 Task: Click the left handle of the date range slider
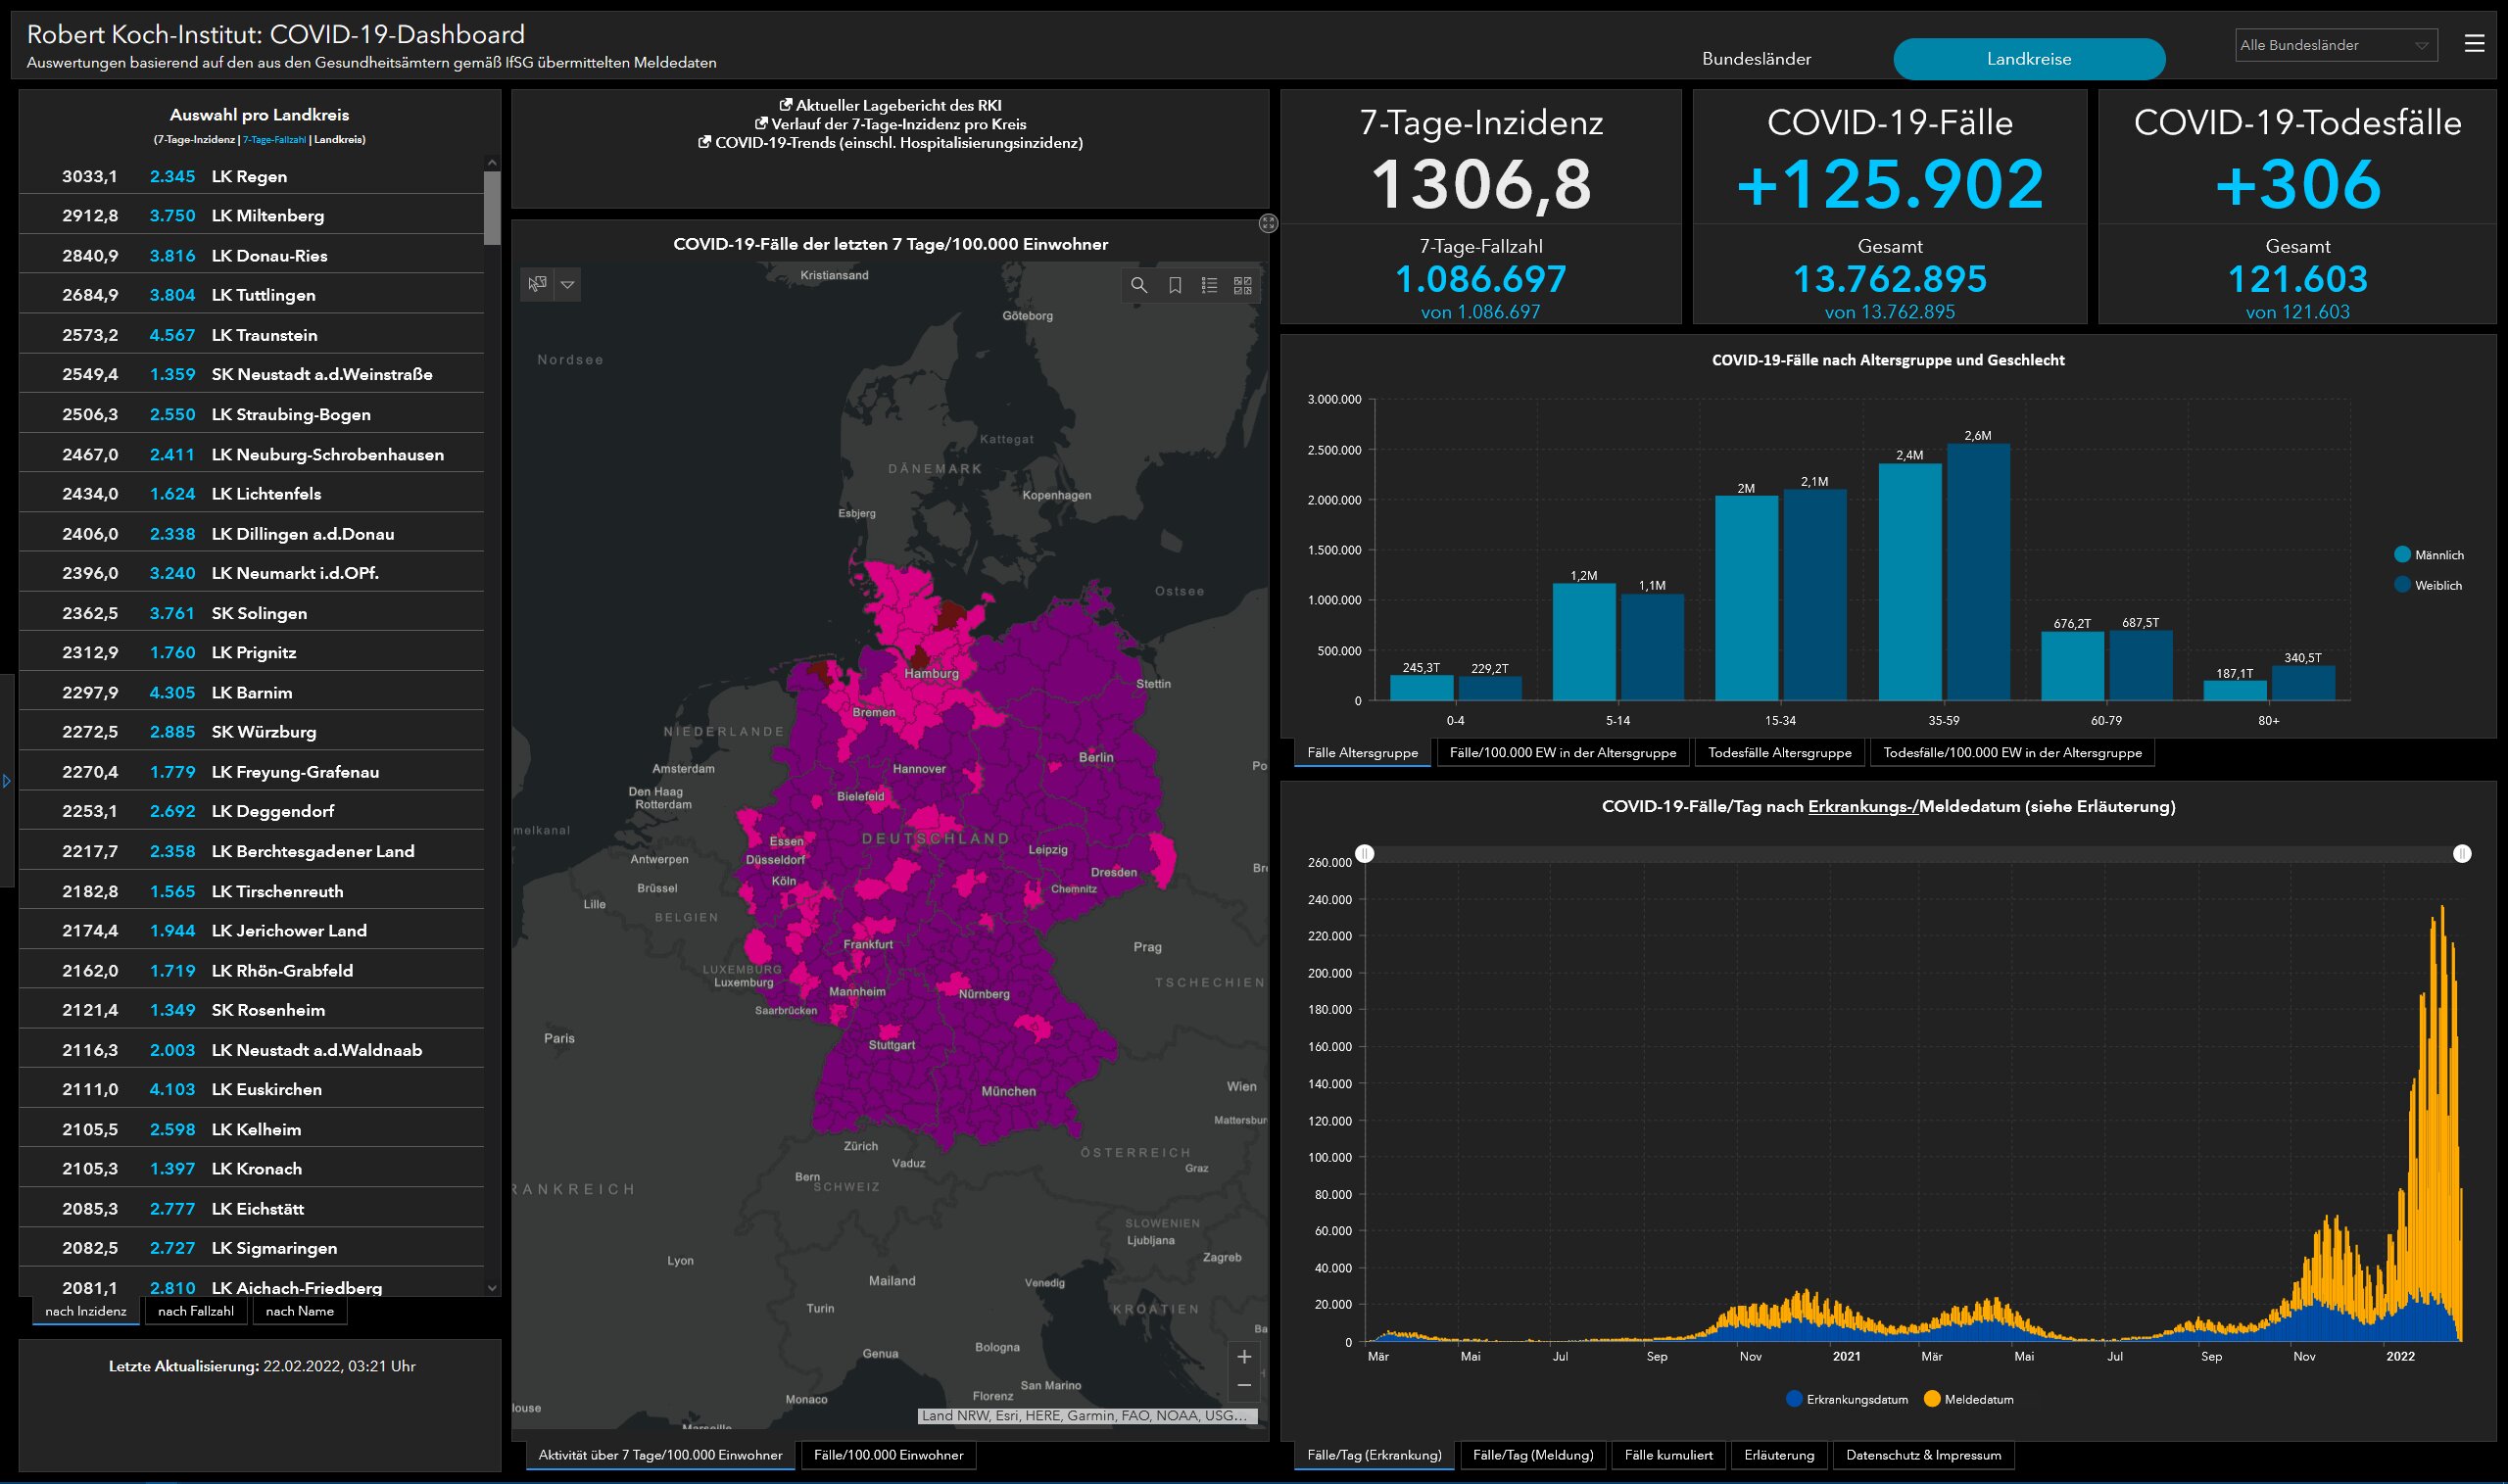1365,853
